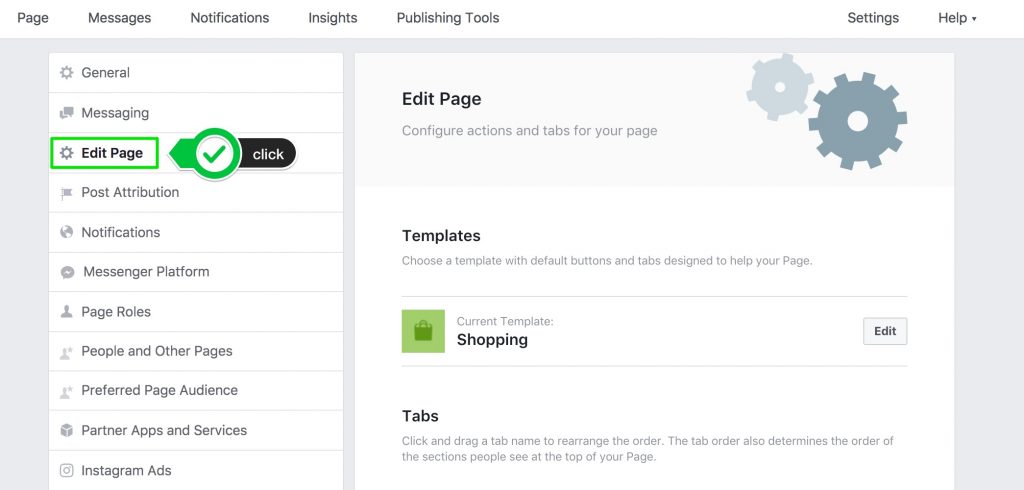Viewport: 1024px width, 490px height.
Task: Click the Messenger Platform icon
Action: [67, 272]
